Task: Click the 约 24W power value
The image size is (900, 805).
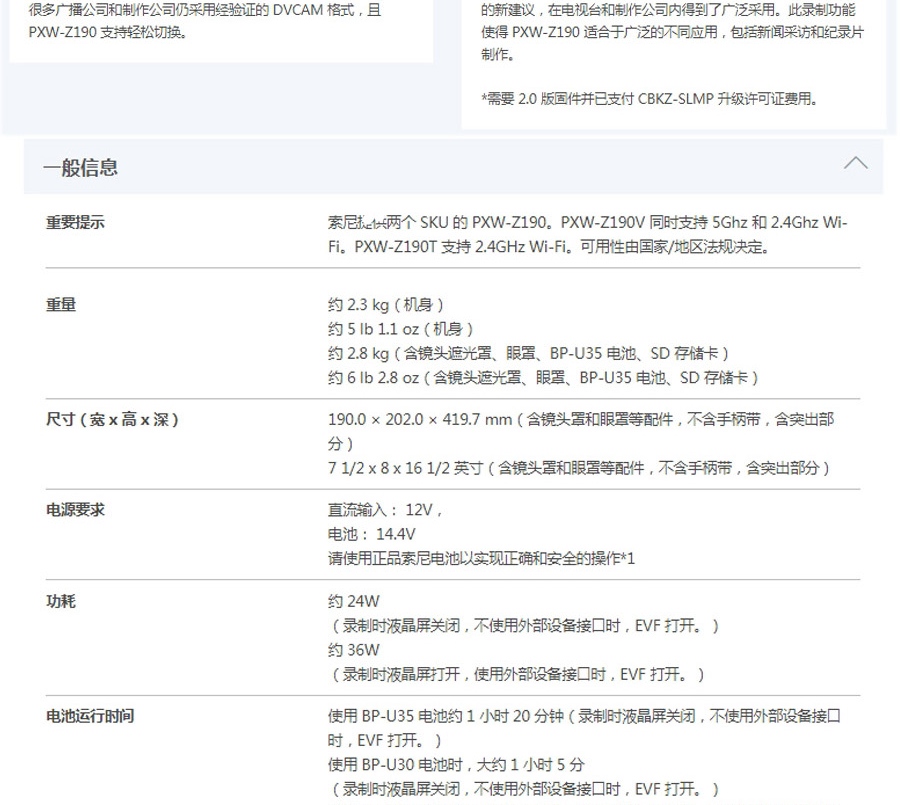Action: tap(354, 601)
